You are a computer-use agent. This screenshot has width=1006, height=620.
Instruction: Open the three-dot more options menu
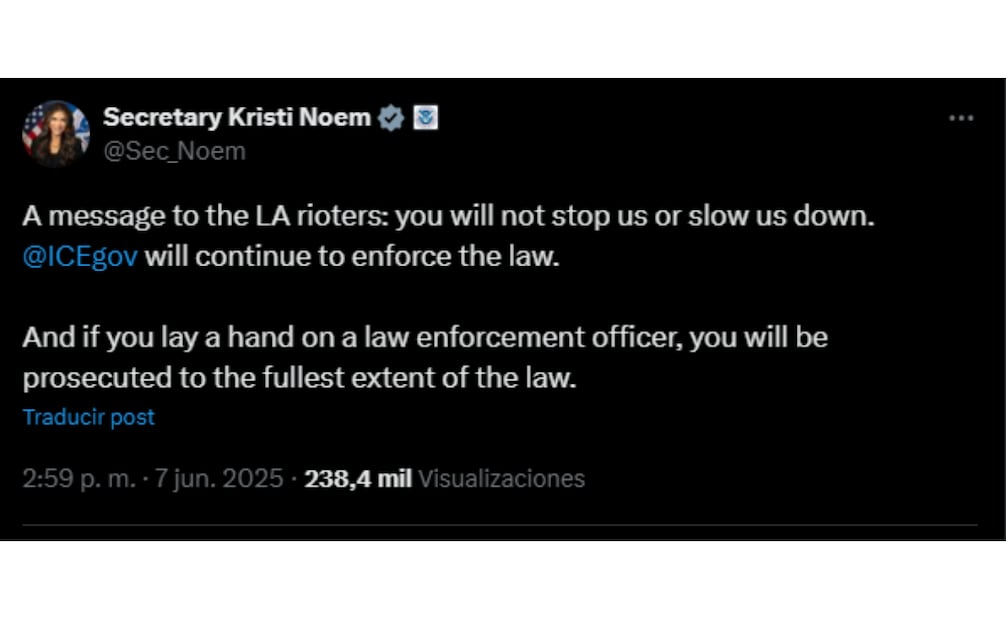(960, 118)
